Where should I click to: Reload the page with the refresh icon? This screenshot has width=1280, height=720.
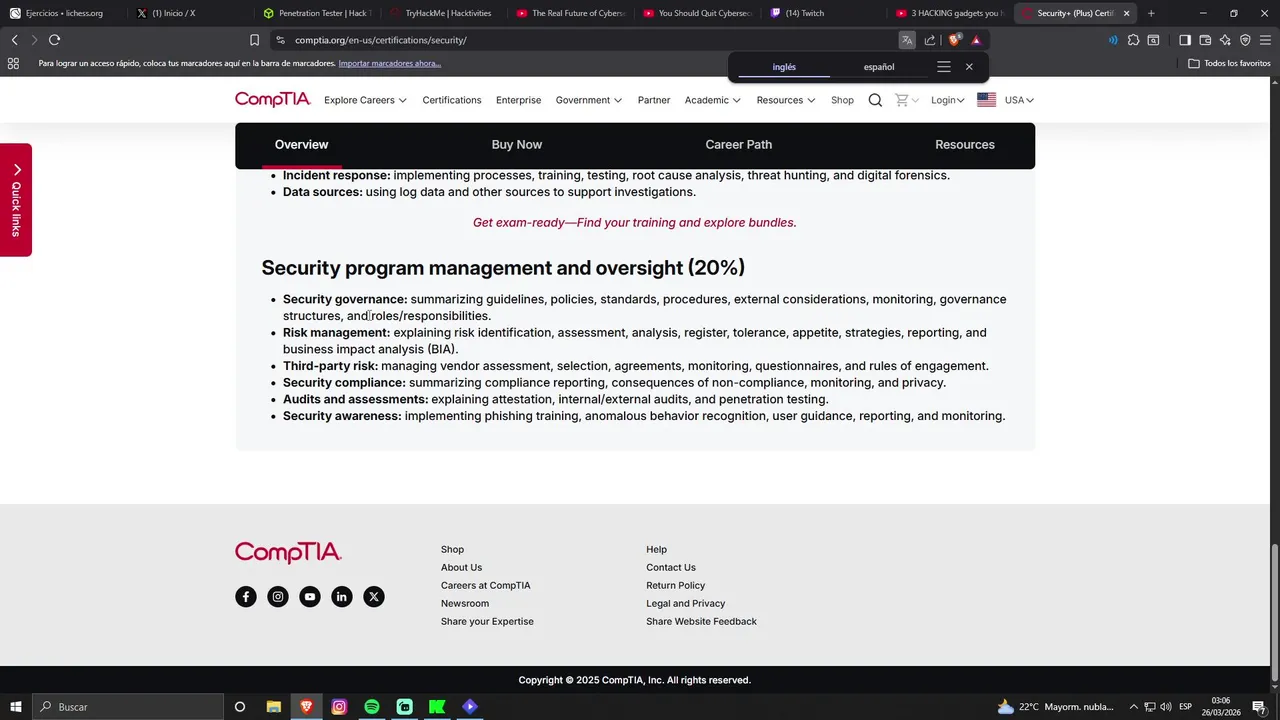[54, 40]
